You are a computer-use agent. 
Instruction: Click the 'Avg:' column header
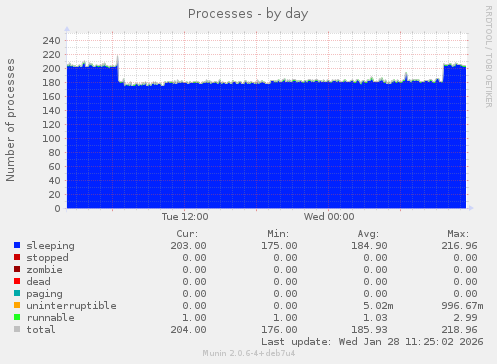pyautogui.click(x=368, y=234)
